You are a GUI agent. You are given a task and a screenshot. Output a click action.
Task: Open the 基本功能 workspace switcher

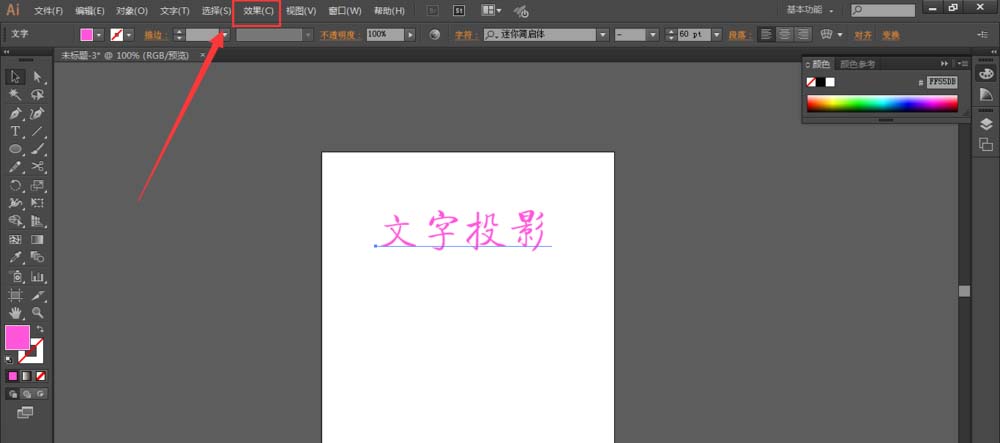click(x=811, y=10)
